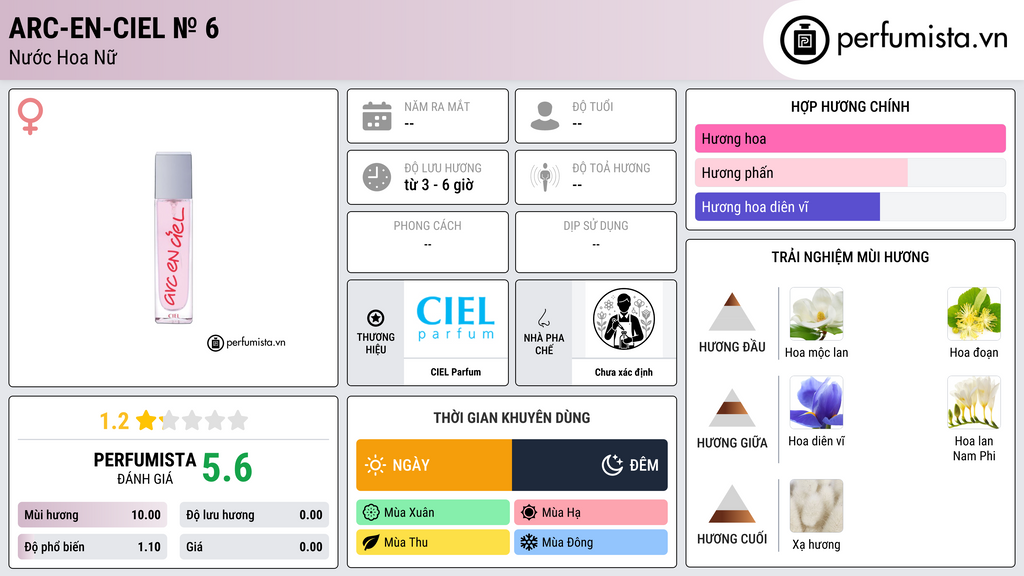Click the green 5.6 Perfumista score
The width and height of the screenshot is (1024, 576).
tap(227, 468)
